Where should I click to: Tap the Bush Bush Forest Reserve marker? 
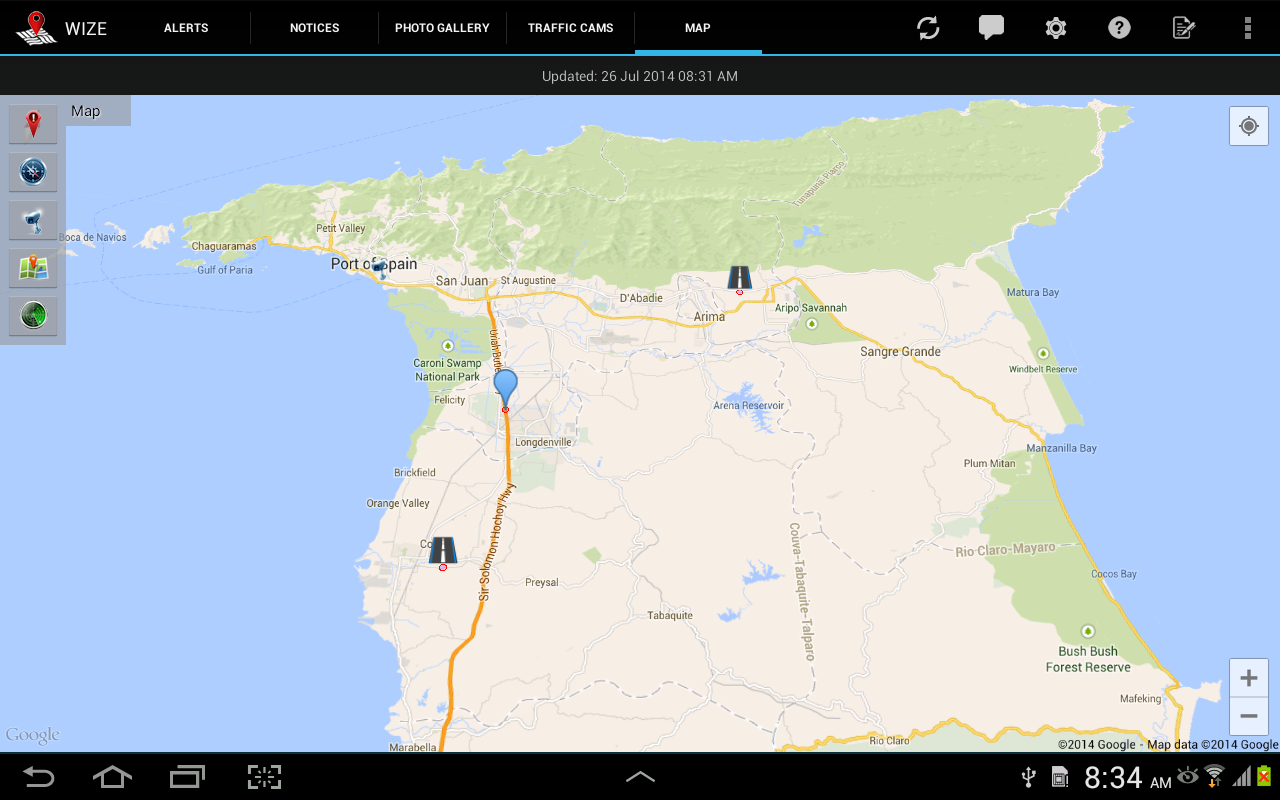pyautogui.click(x=1088, y=631)
